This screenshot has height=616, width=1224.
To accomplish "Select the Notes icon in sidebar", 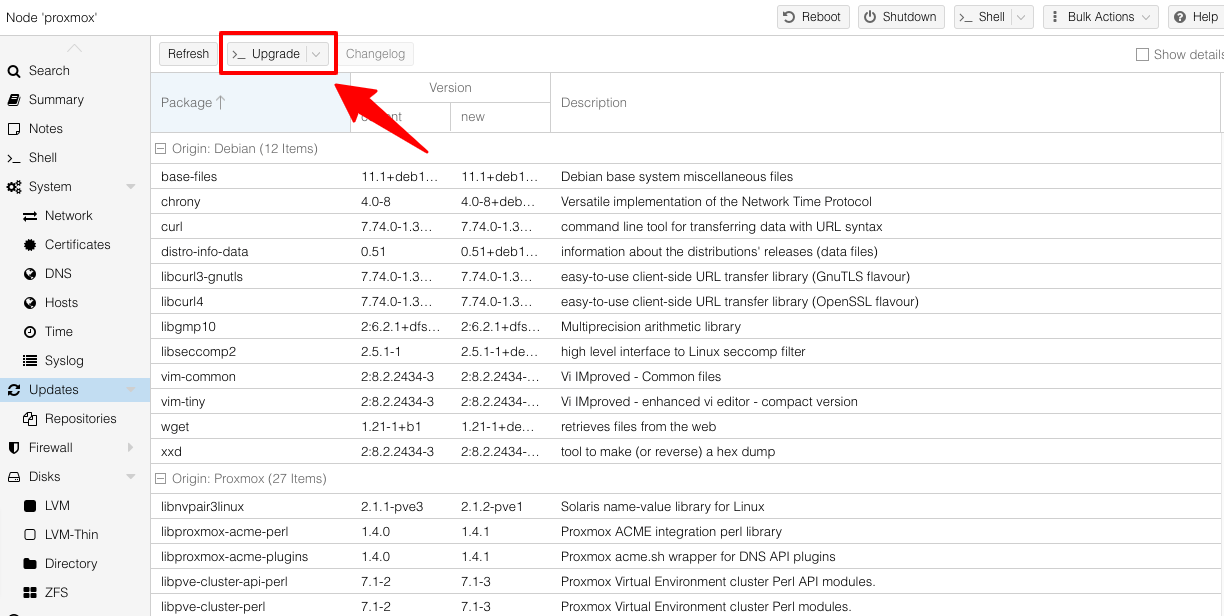I will 14,129.
